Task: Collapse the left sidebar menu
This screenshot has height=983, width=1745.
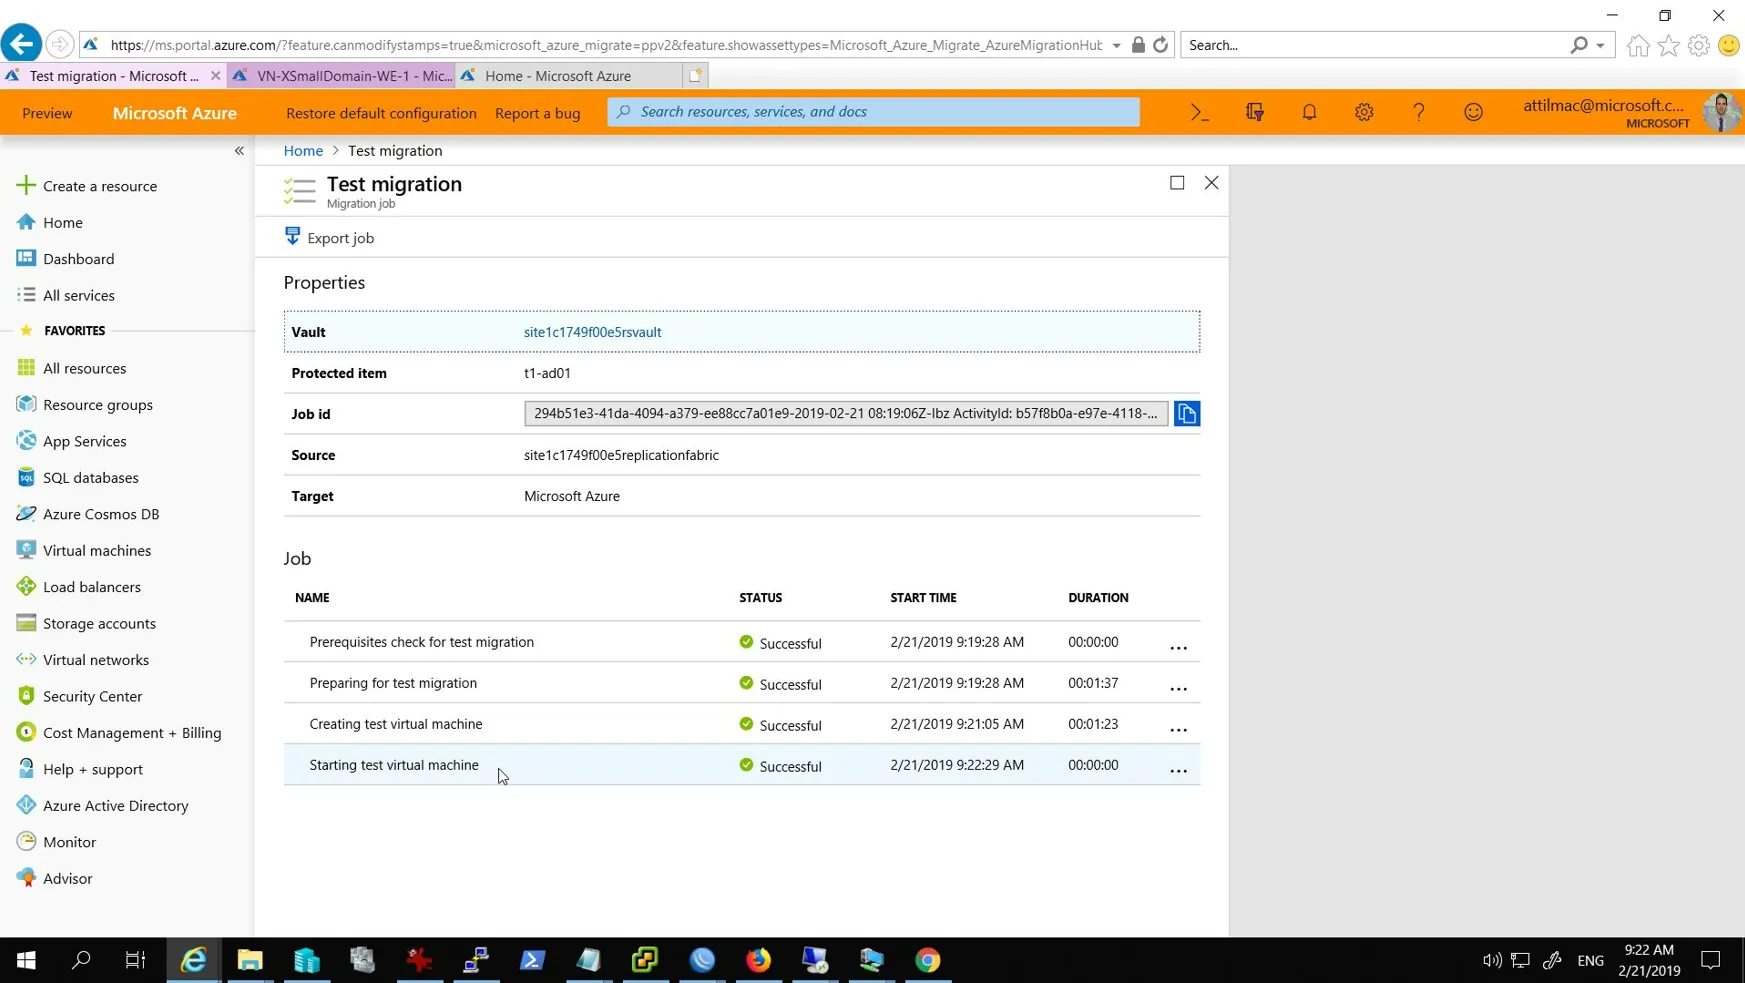Action: coord(239,151)
